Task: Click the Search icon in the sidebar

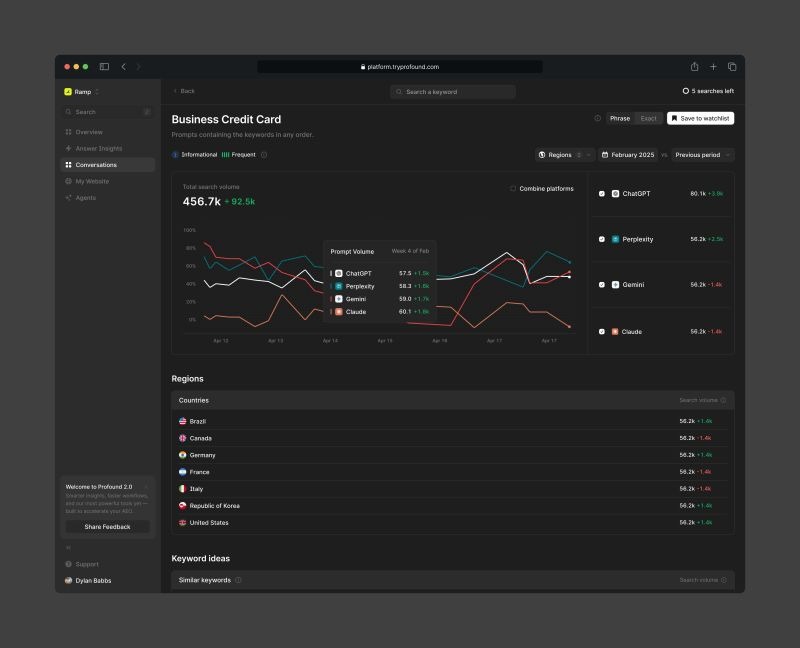Action: (x=68, y=112)
